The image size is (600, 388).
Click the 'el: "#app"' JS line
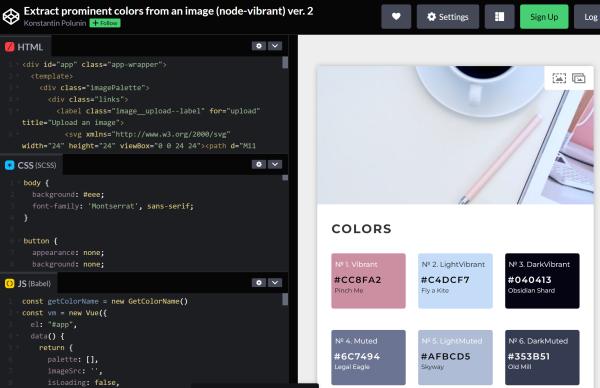(x=54, y=324)
